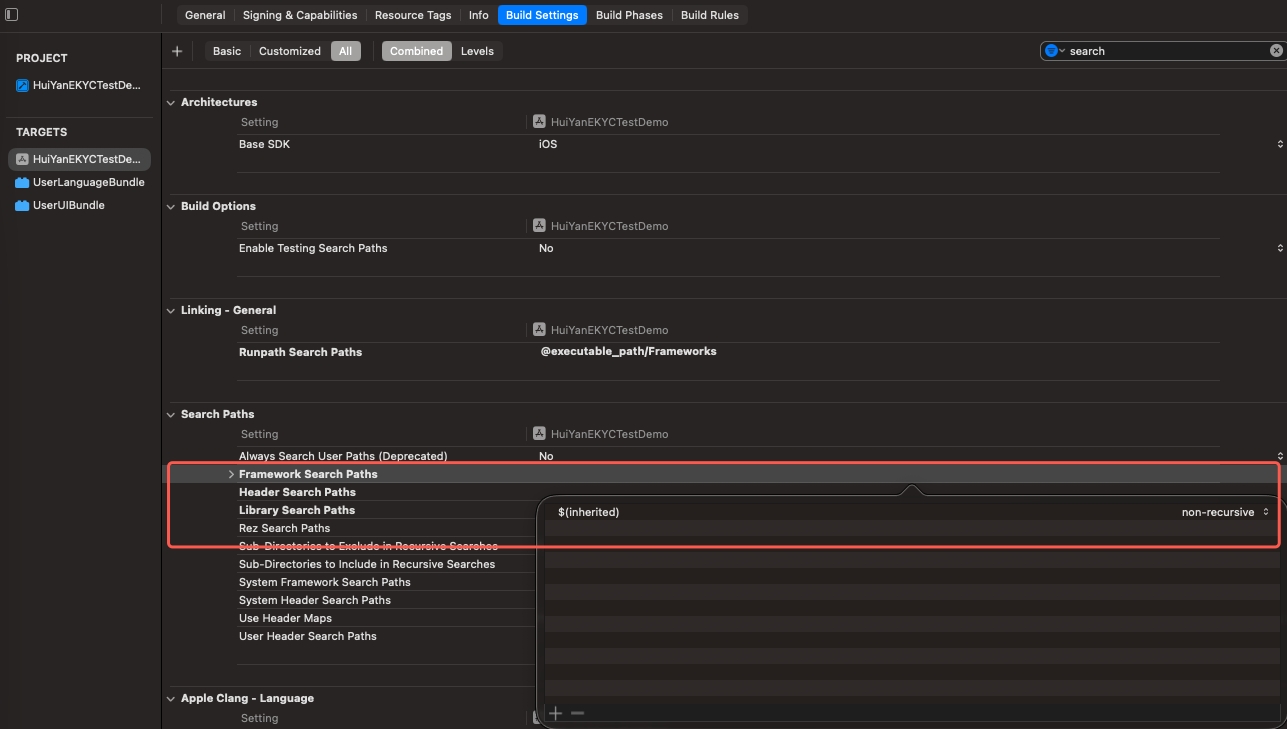Add a build setting with plus icon
1287x729 pixels.
177,51
